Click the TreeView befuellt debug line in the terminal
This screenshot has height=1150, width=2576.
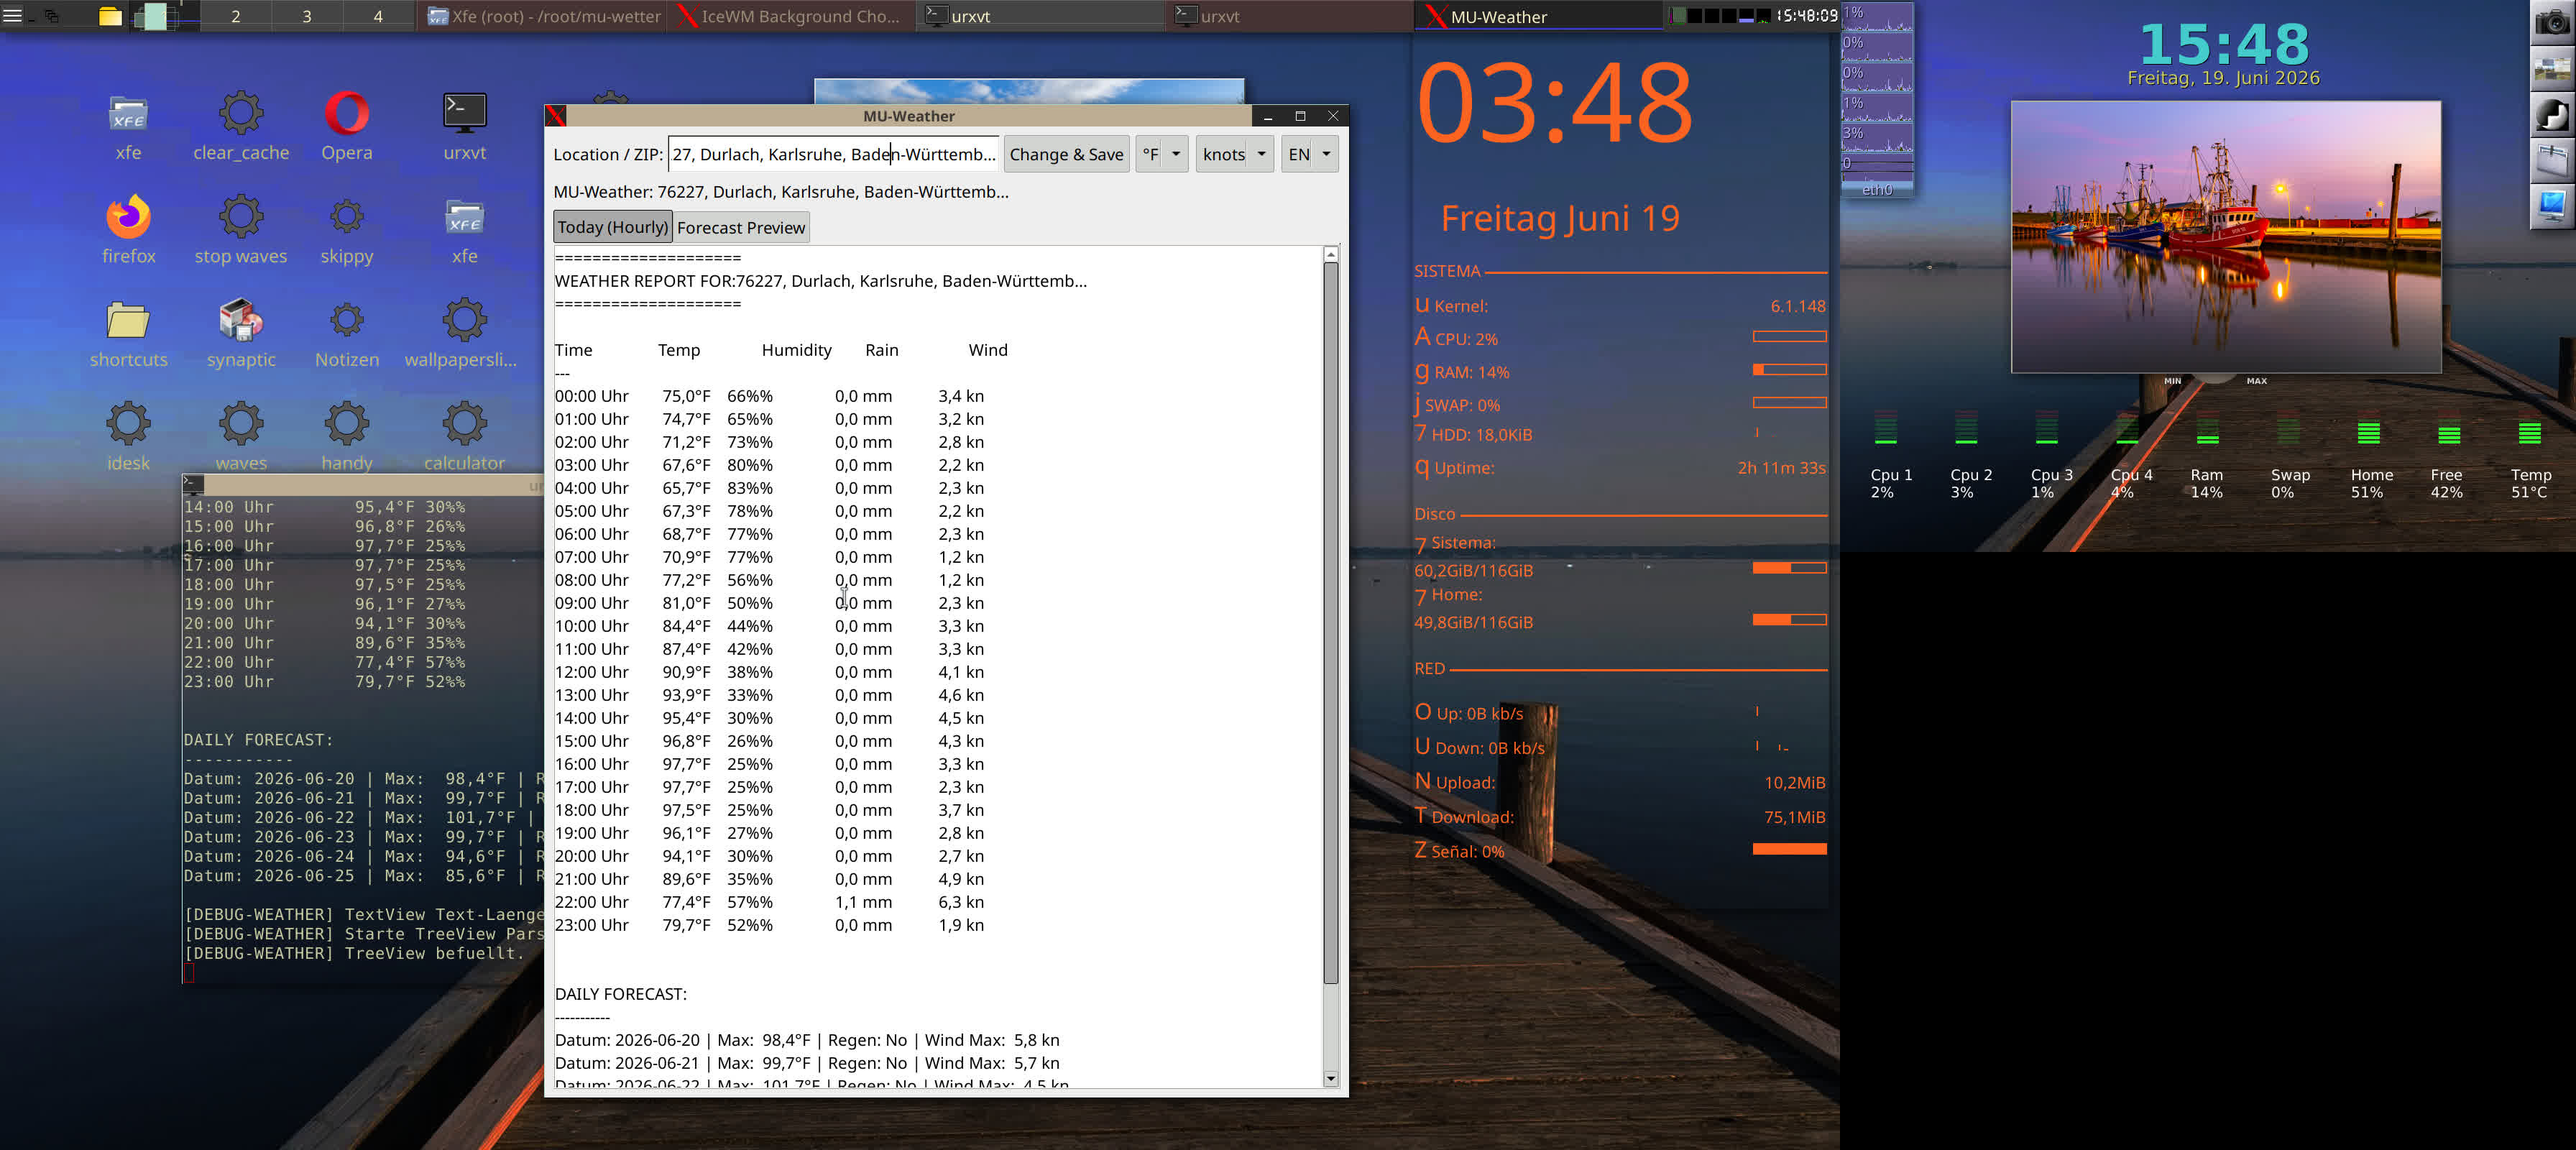[x=354, y=953]
